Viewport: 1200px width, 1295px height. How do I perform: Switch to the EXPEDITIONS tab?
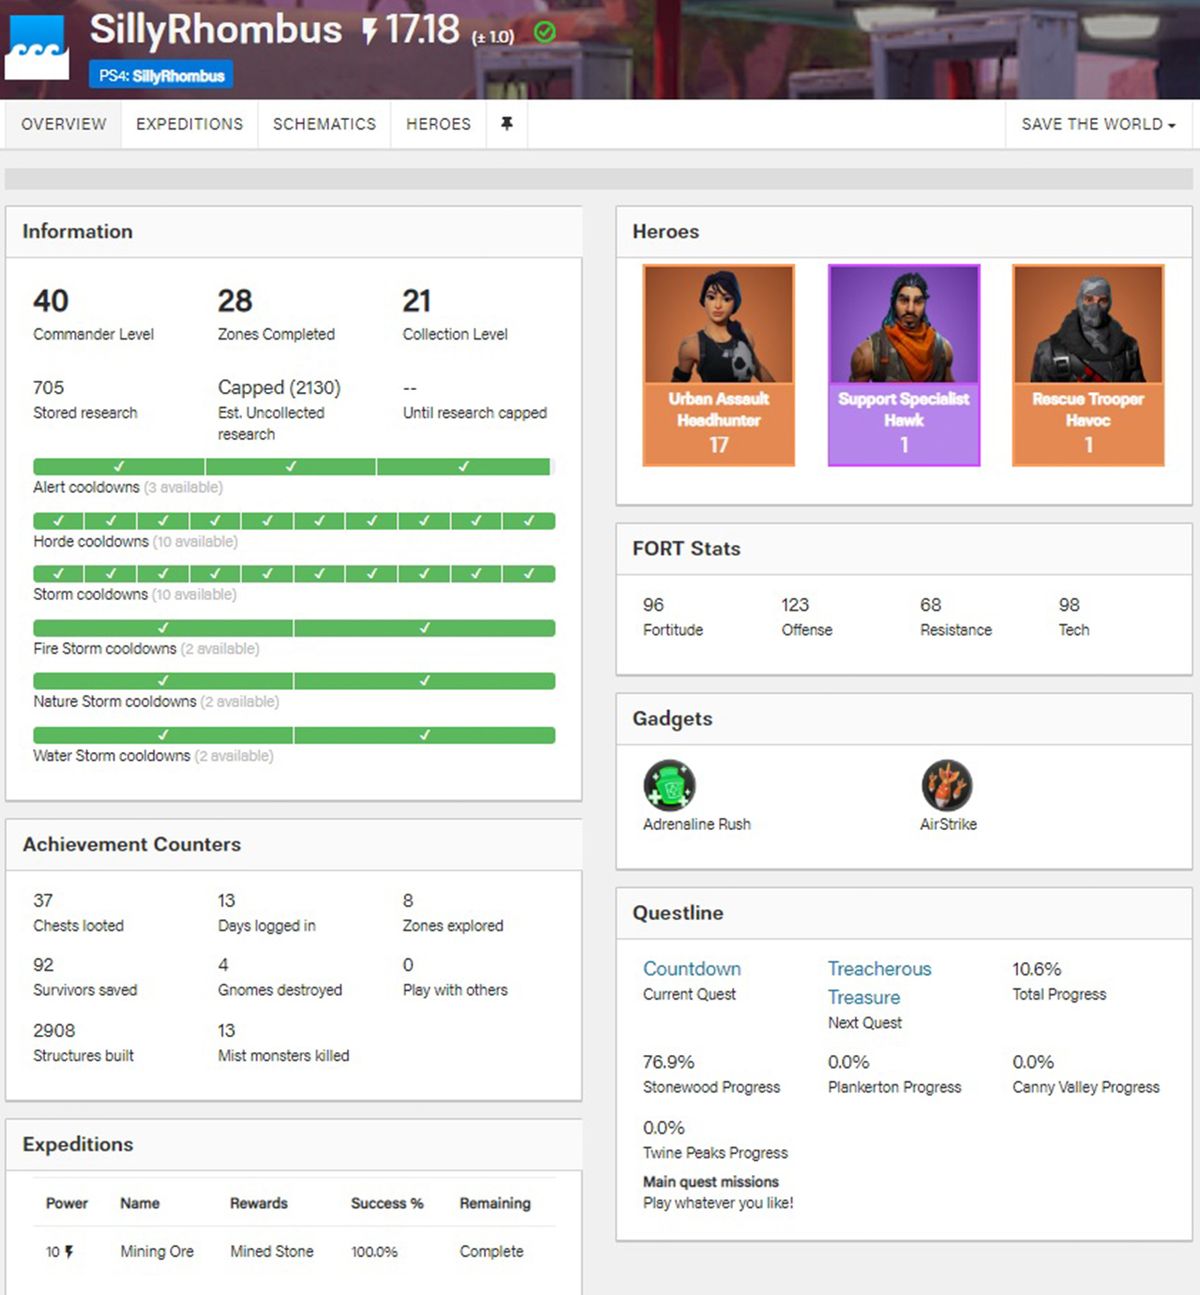coord(189,124)
